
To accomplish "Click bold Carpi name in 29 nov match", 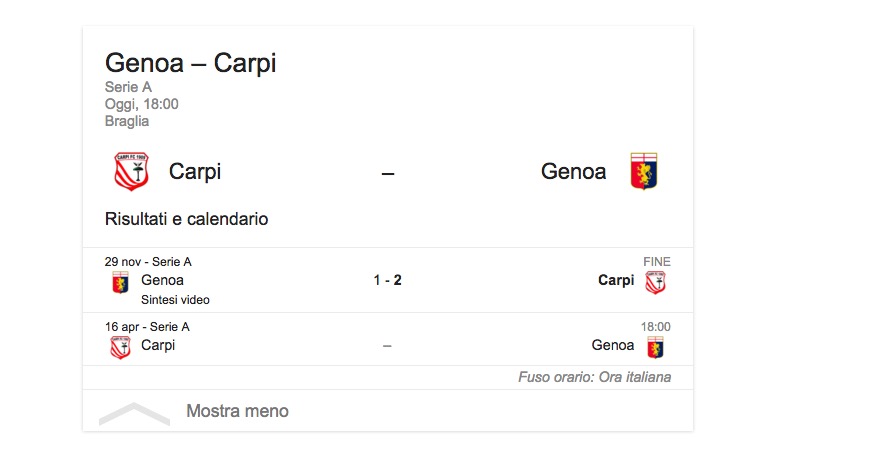I will pyautogui.click(x=616, y=280).
